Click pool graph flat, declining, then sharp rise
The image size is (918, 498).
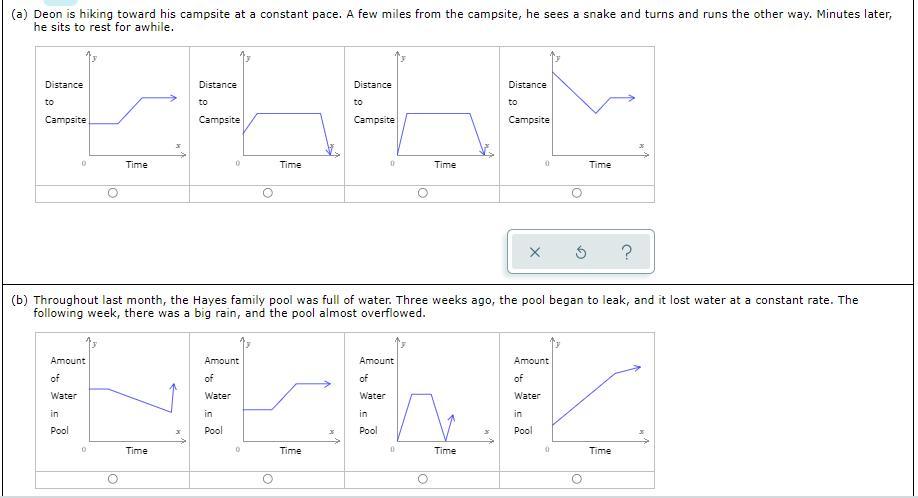pyautogui.click(x=112, y=402)
